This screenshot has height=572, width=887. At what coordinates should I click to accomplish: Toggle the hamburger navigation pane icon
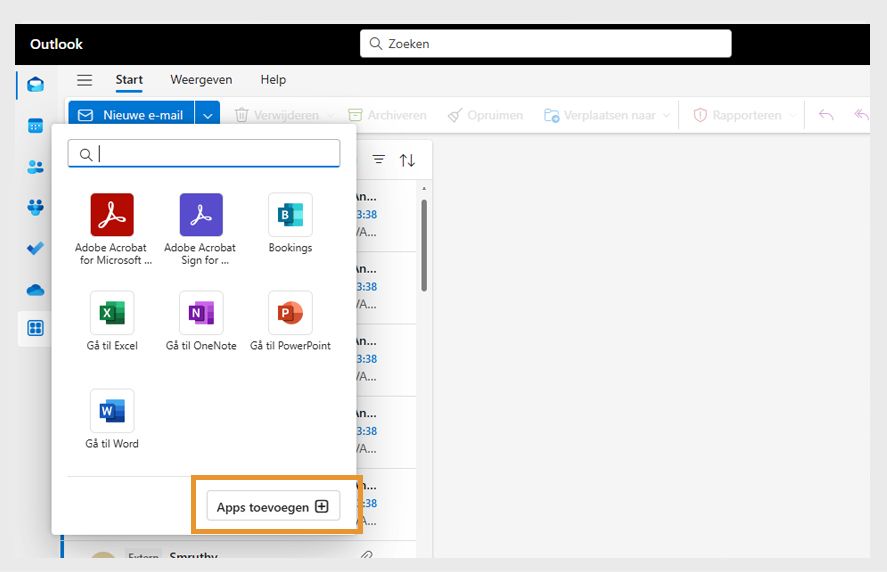[x=85, y=80]
